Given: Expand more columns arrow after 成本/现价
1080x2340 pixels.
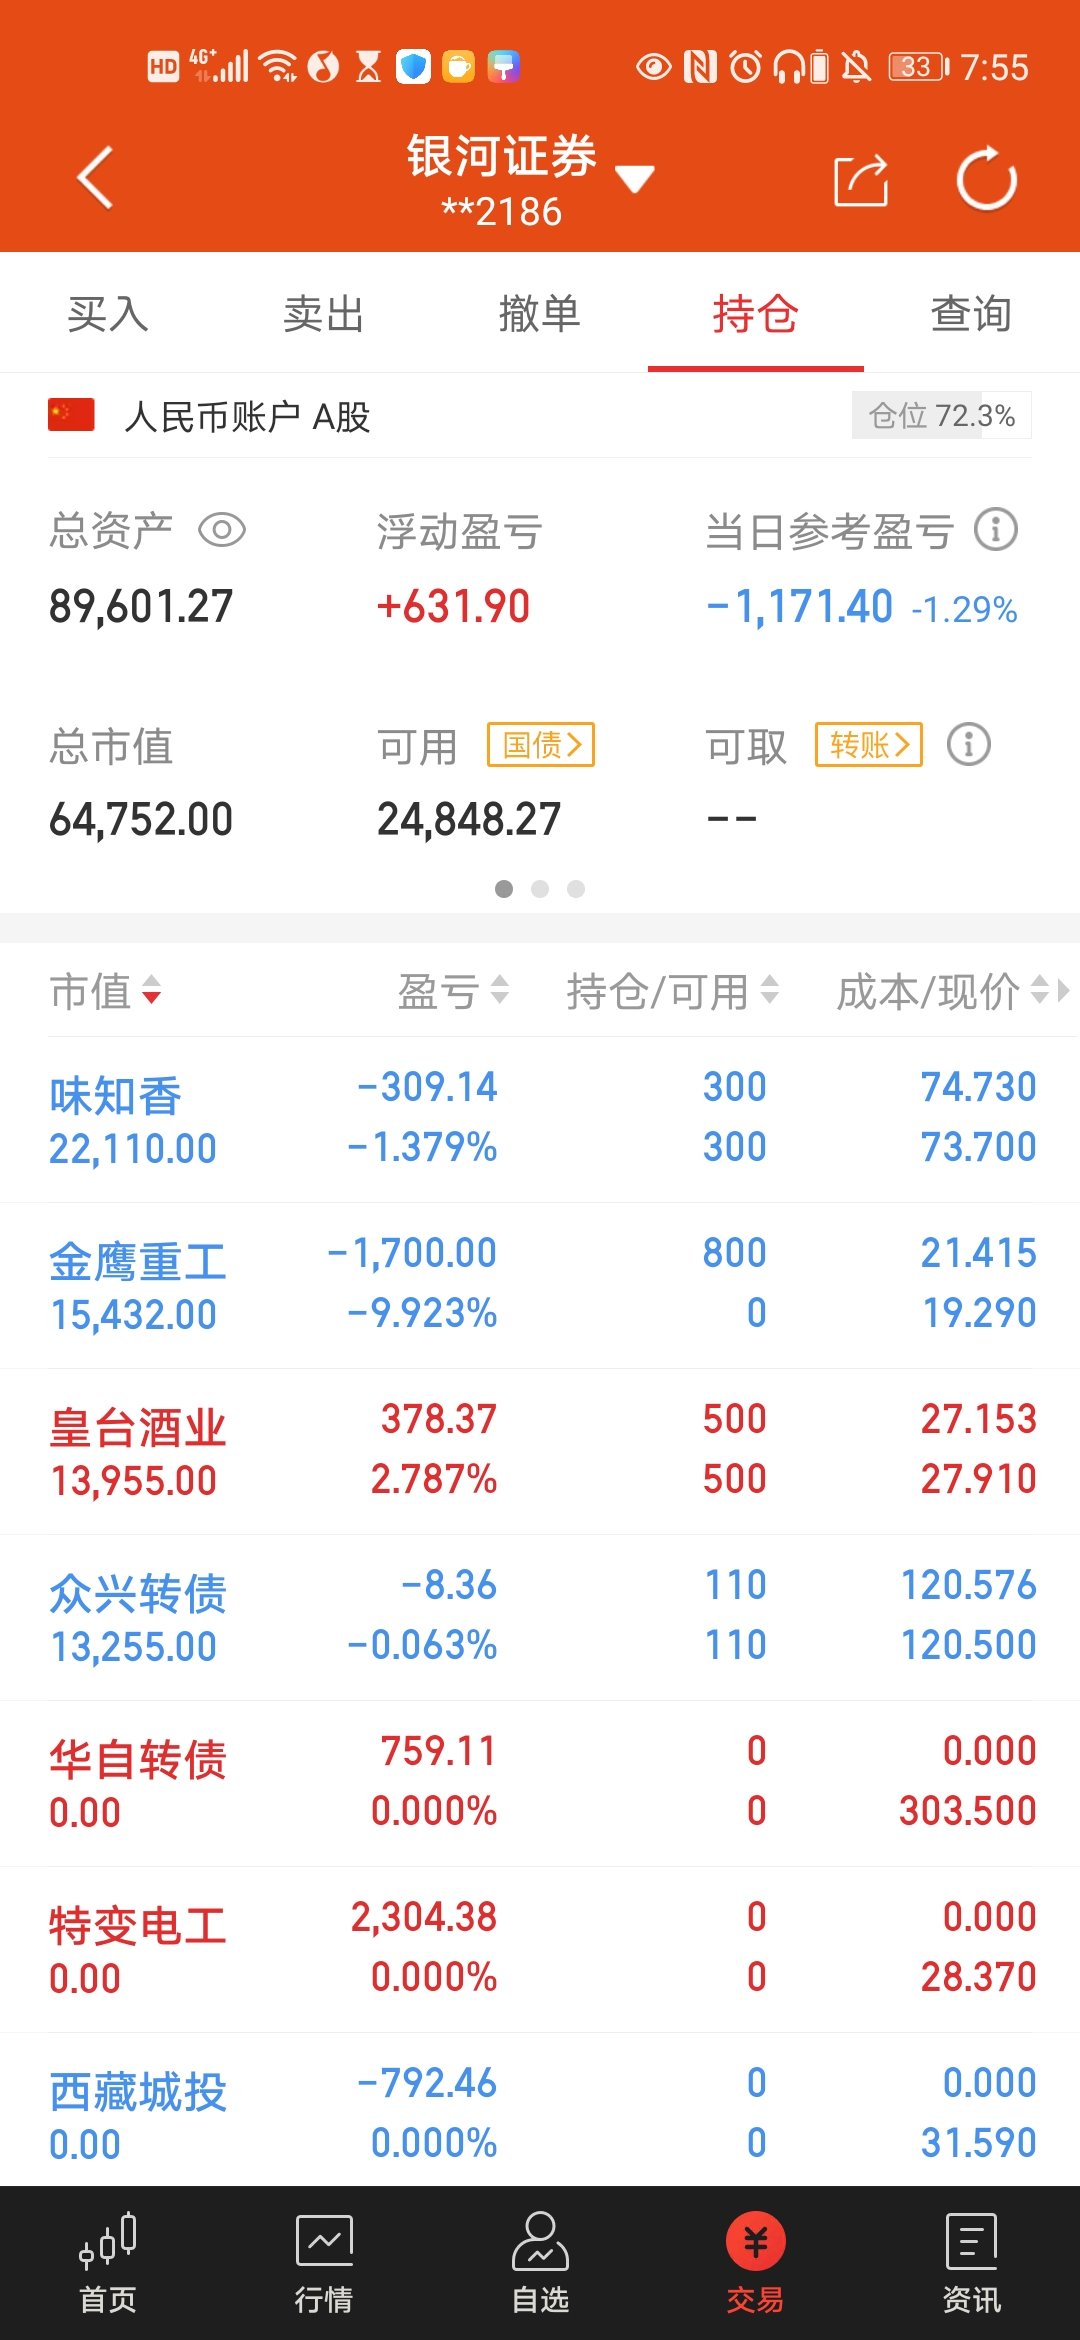Looking at the screenshot, I should (x=1063, y=991).
